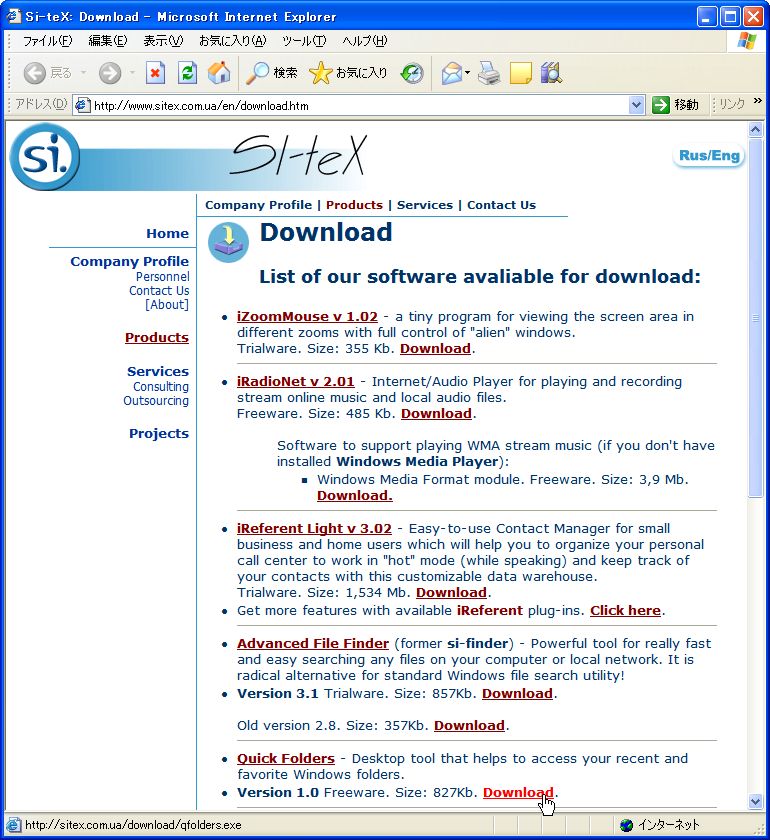Expand the address bar URL dropdown
Viewport: 770px width, 840px height.
(636, 105)
